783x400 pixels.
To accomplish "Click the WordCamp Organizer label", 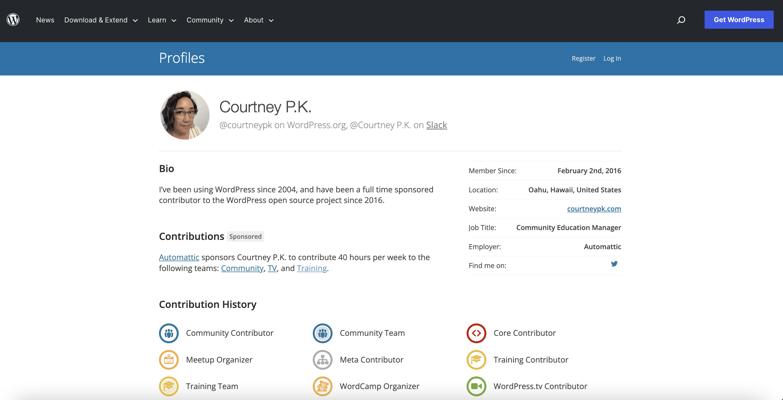I will tap(380, 386).
